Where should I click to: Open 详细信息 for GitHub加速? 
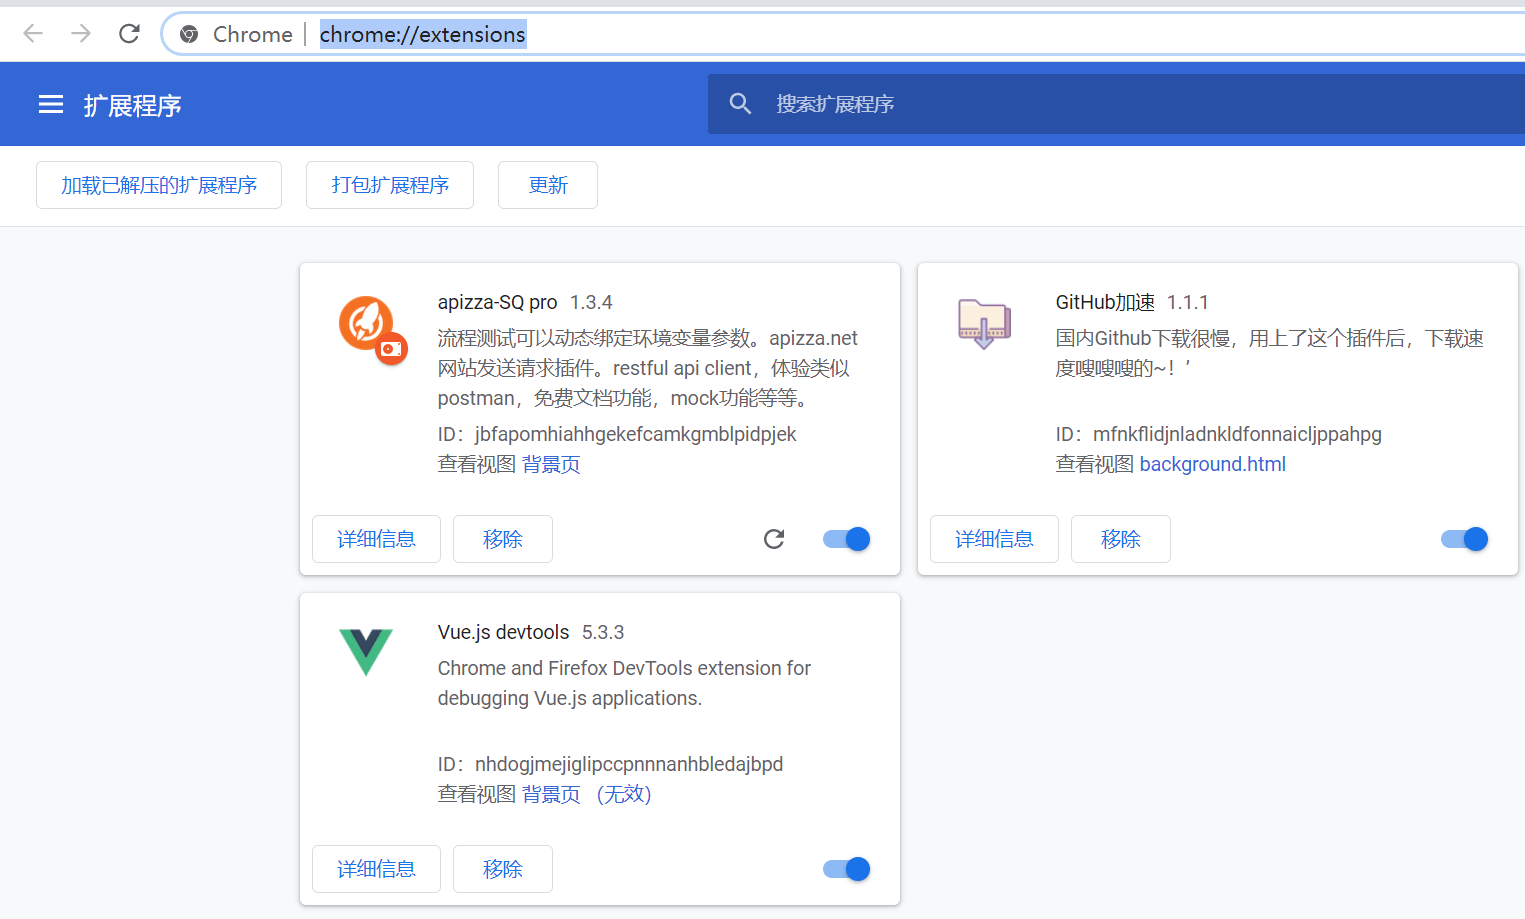click(x=994, y=539)
